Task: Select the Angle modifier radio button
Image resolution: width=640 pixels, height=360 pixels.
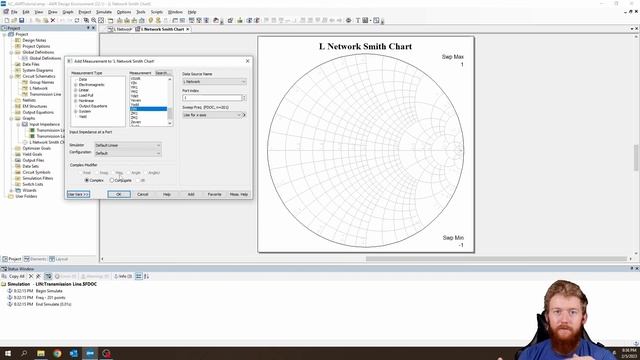Action: (128, 173)
